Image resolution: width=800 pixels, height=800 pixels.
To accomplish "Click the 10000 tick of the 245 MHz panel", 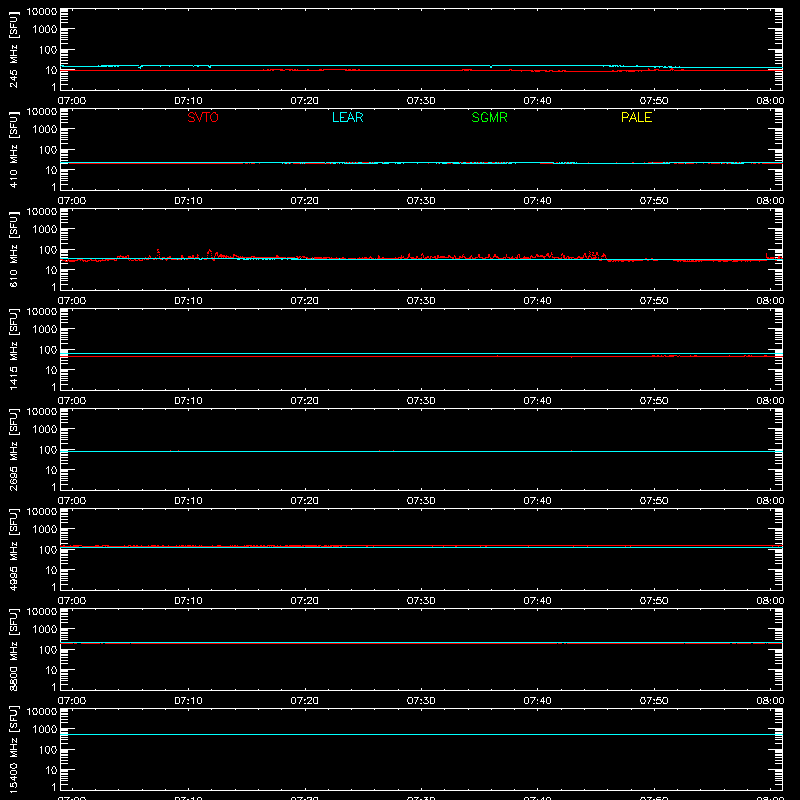I will (x=42, y=12).
